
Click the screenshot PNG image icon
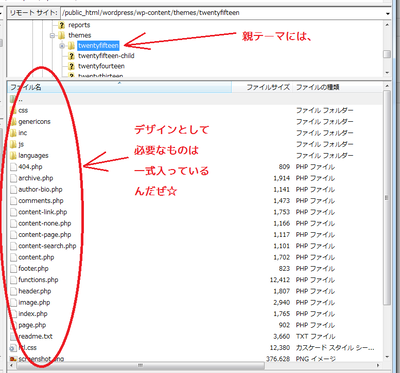click(x=13, y=359)
